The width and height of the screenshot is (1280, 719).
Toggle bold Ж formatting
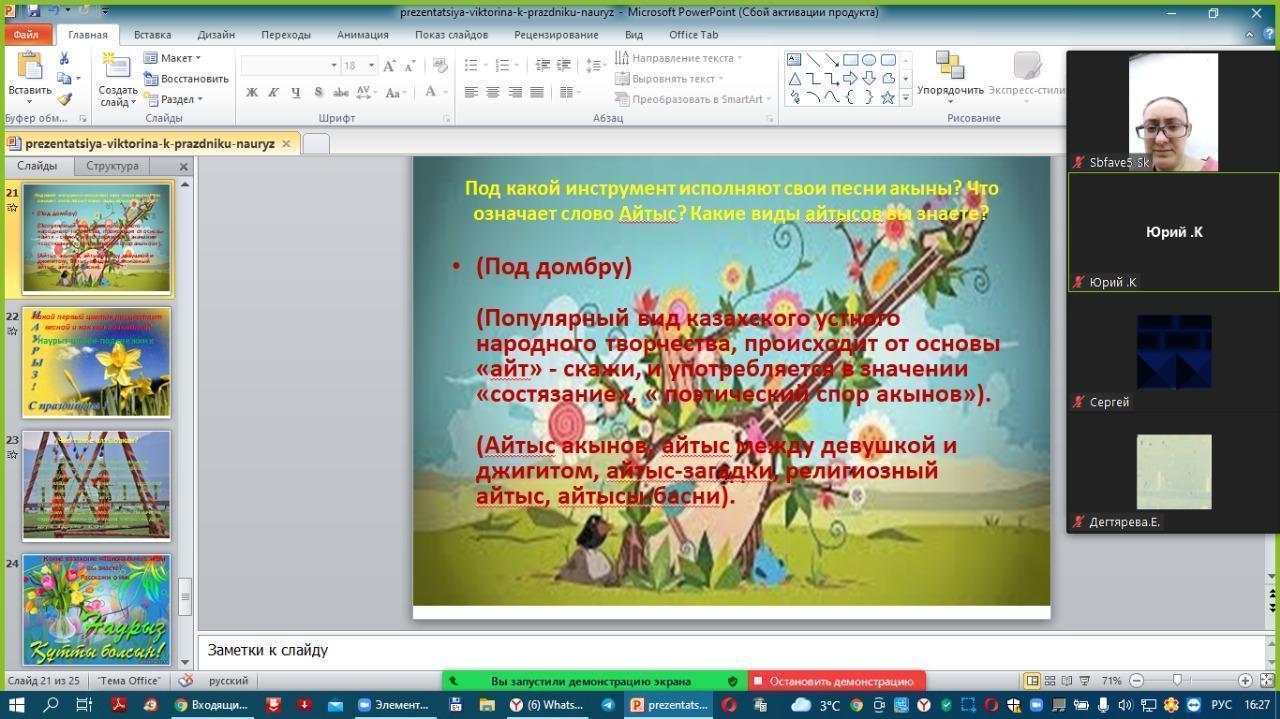(x=252, y=92)
